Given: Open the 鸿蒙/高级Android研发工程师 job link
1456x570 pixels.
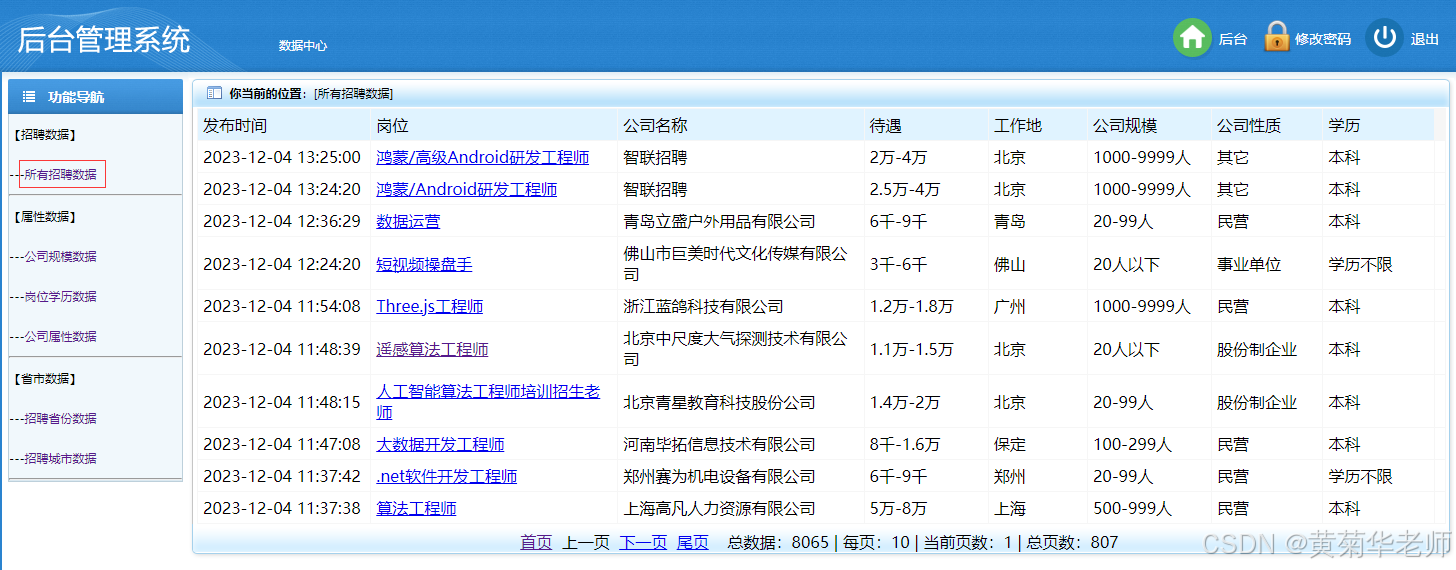Looking at the screenshot, I should coord(483,157).
